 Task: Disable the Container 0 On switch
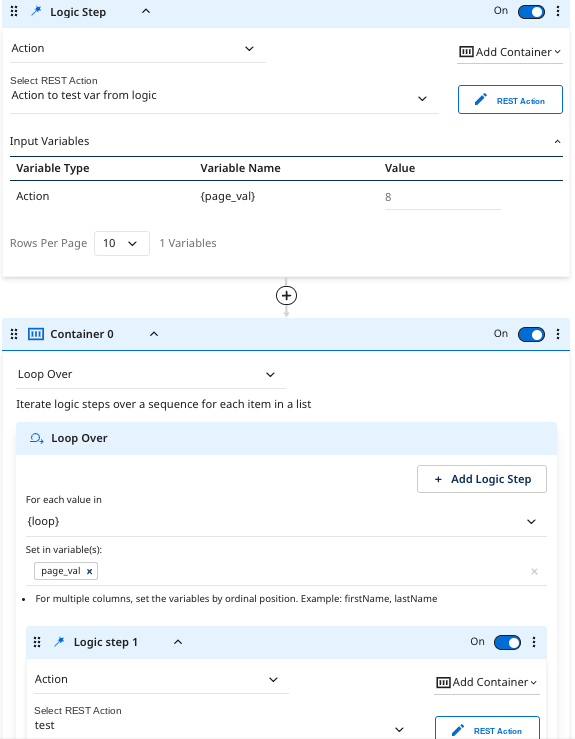pyautogui.click(x=531, y=334)
